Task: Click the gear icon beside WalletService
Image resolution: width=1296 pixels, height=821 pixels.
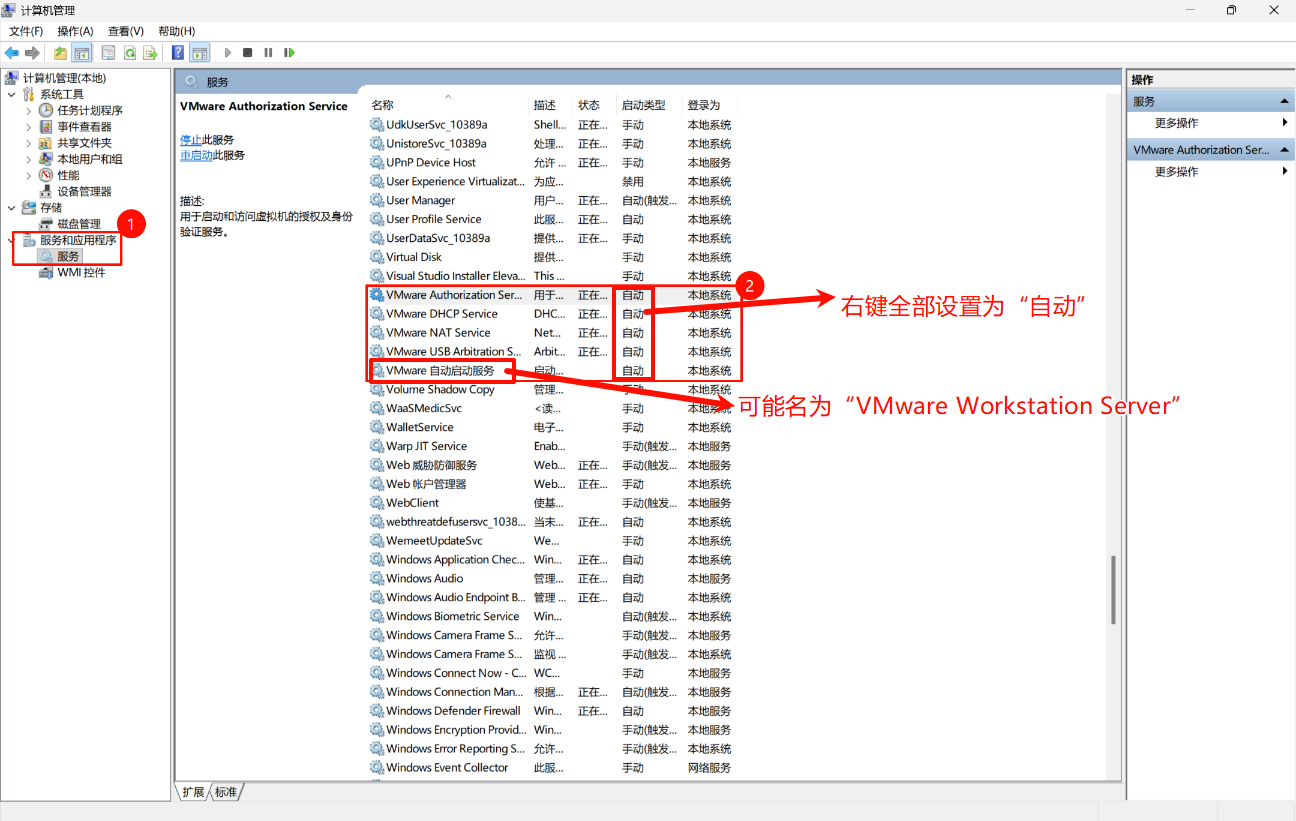Action: pos(377,427)
